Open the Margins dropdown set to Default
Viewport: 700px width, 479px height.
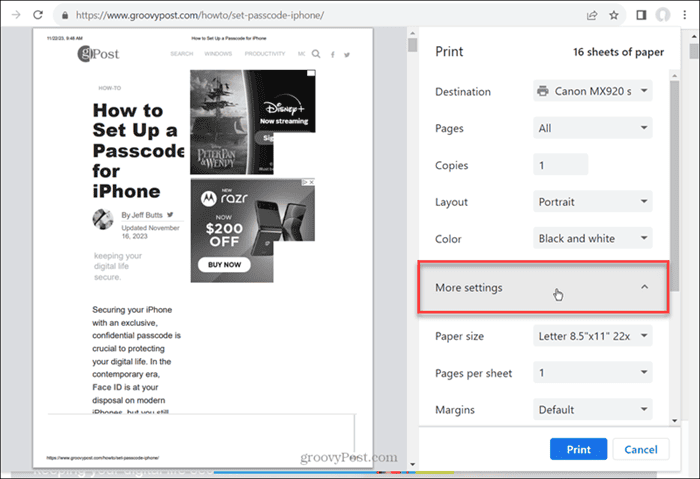pos(593,409)
